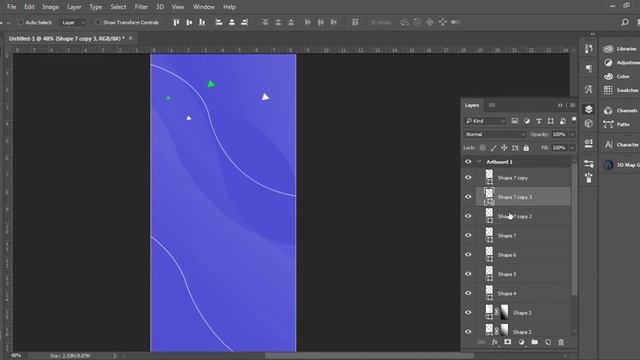Create a new fill or adjustment layer
Image resolution: width=640 pixels, height=360 pixels.
click(521, 342)
